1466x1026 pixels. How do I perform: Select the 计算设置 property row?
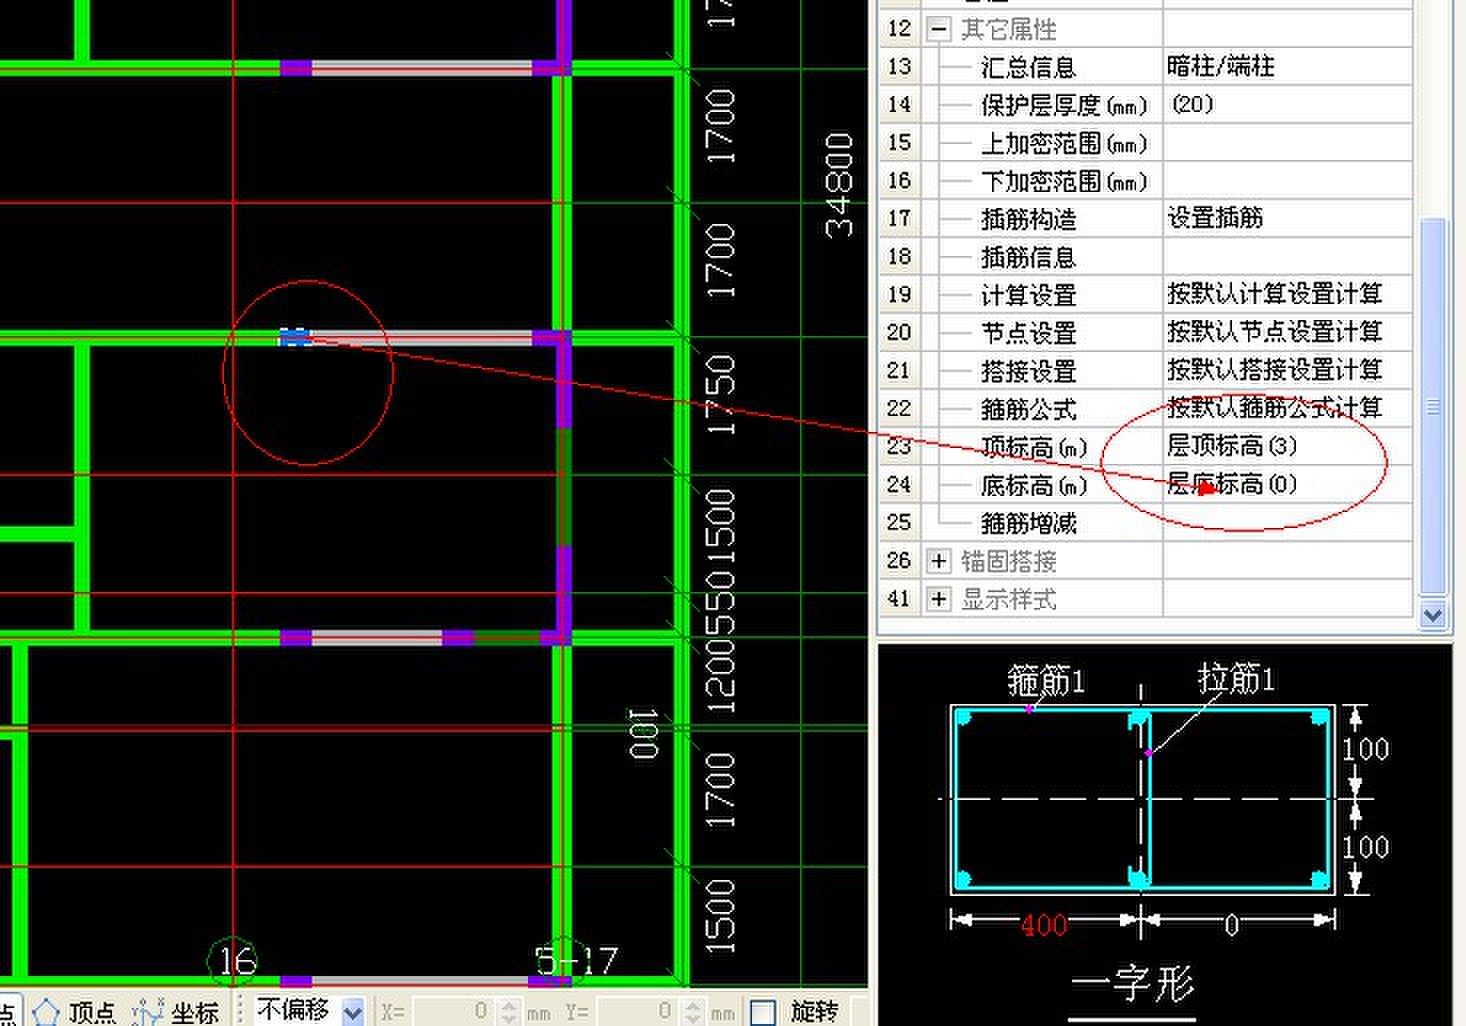(1145, 295)
